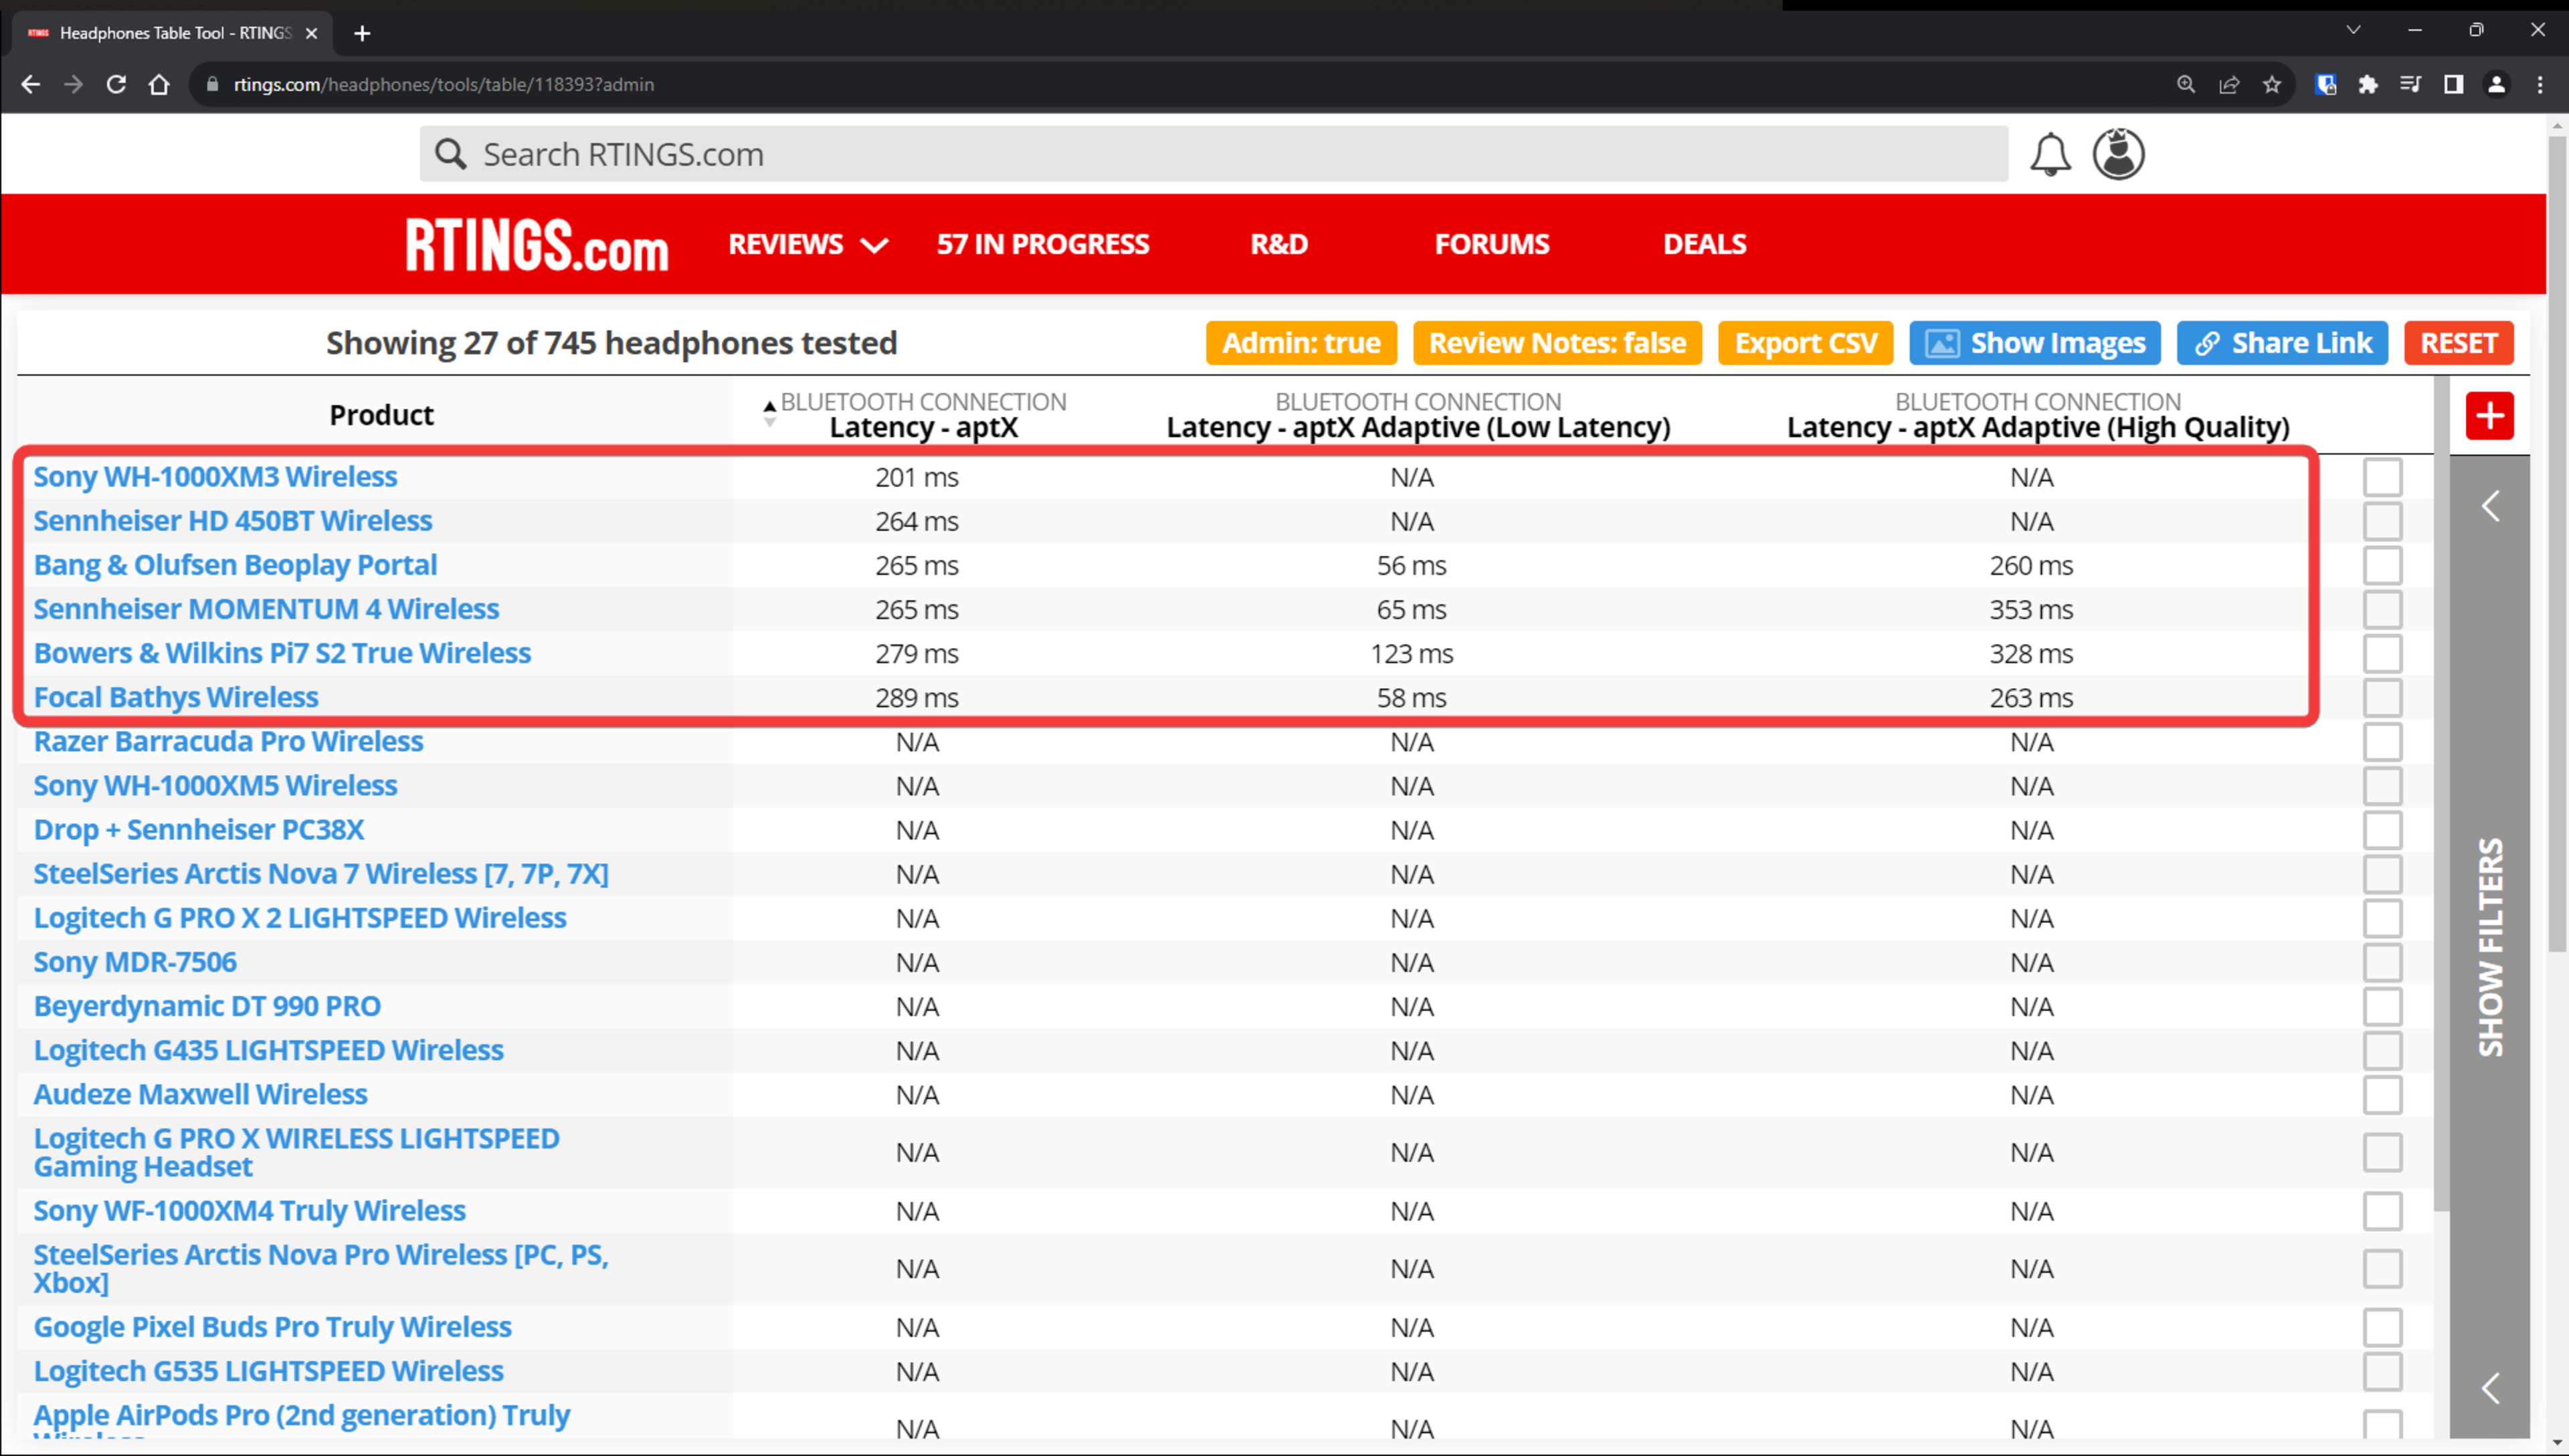The image size is (2569, 1456).
Task: Open the user profile avatar
Action: [x=2118, y=154]
